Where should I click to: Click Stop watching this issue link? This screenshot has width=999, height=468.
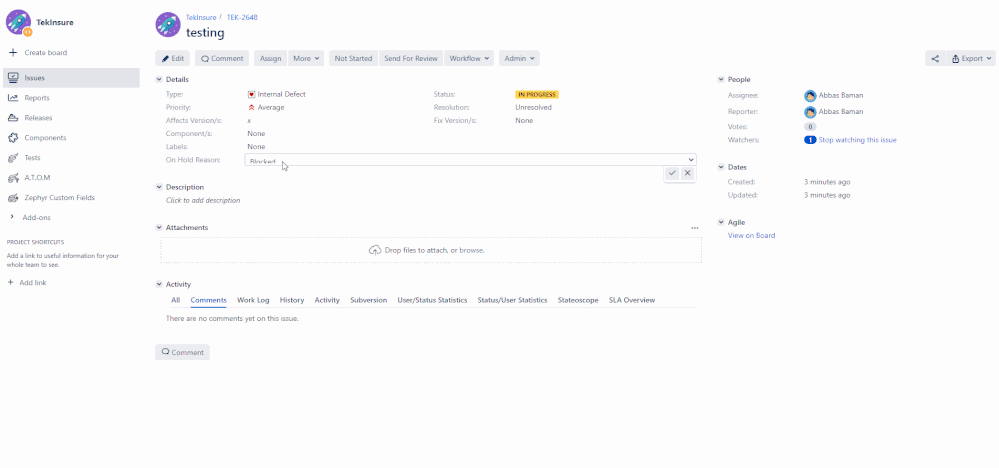point(857,140)
